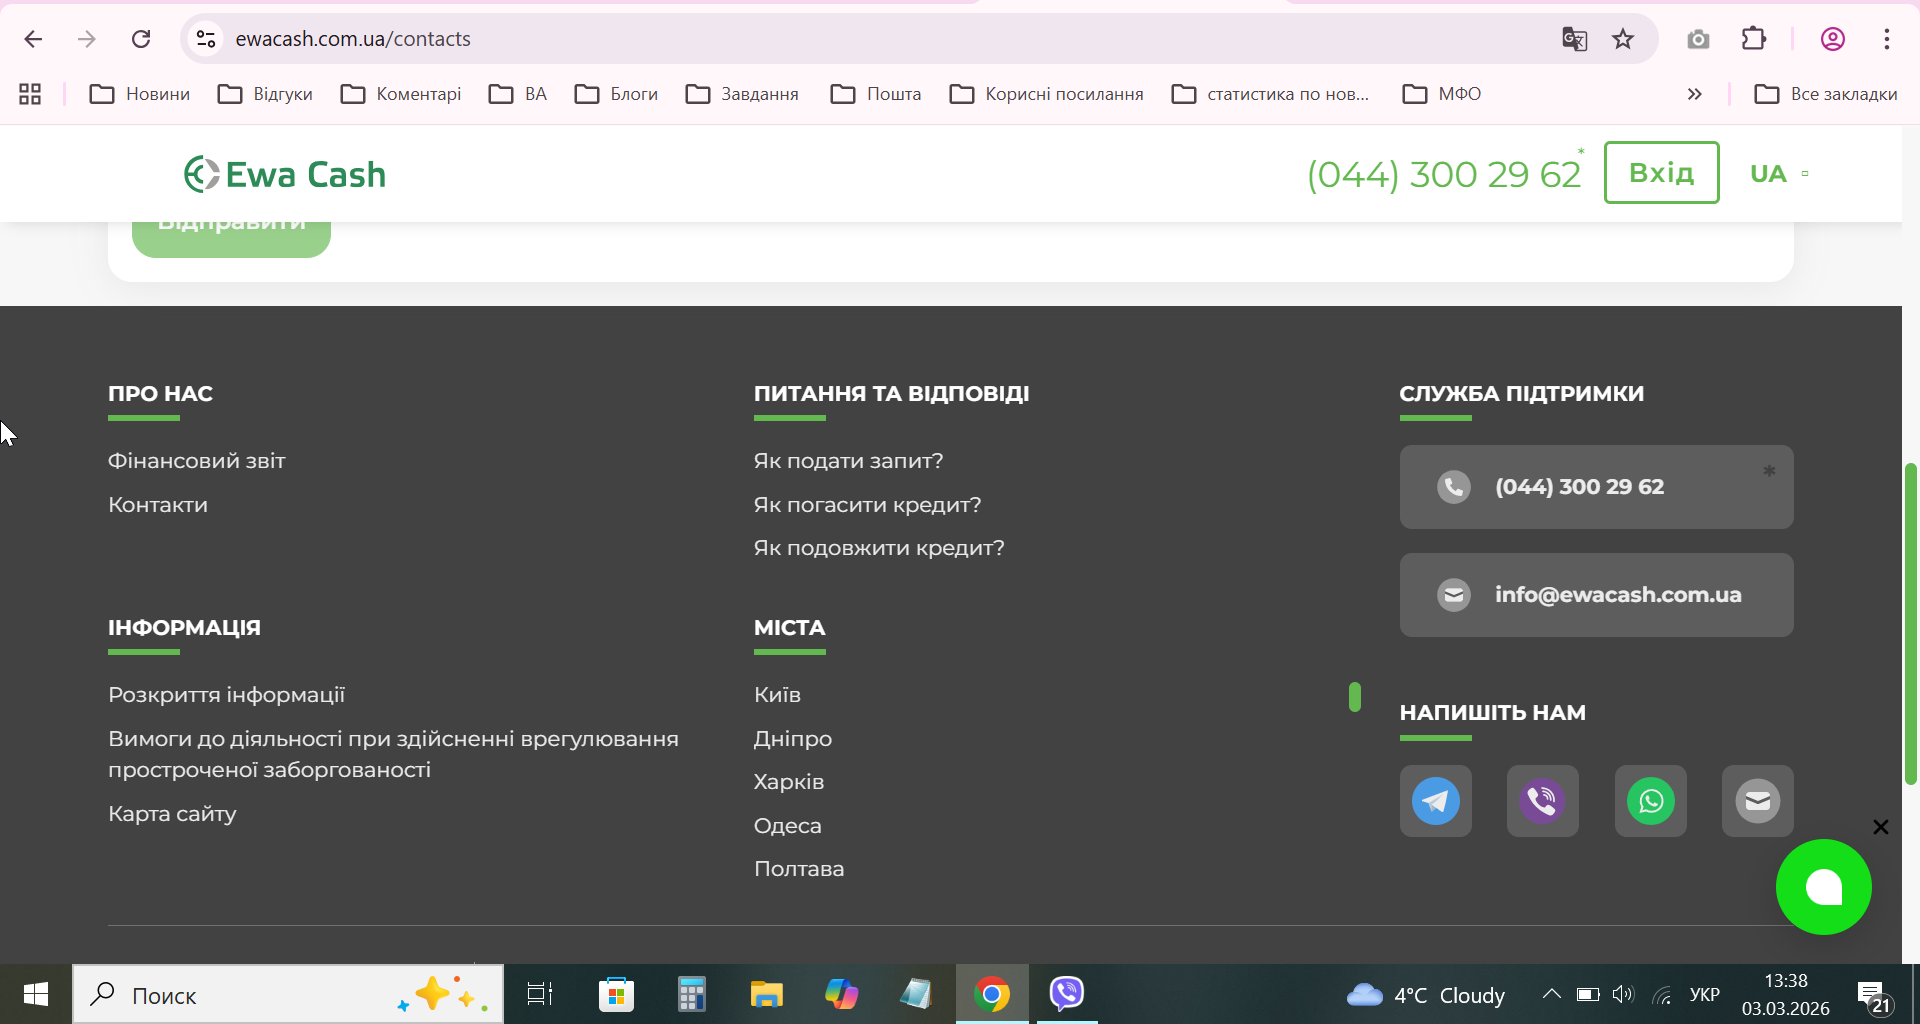
Task: Open the Фінансовий звіт link
Action: [x=197, y=461]
